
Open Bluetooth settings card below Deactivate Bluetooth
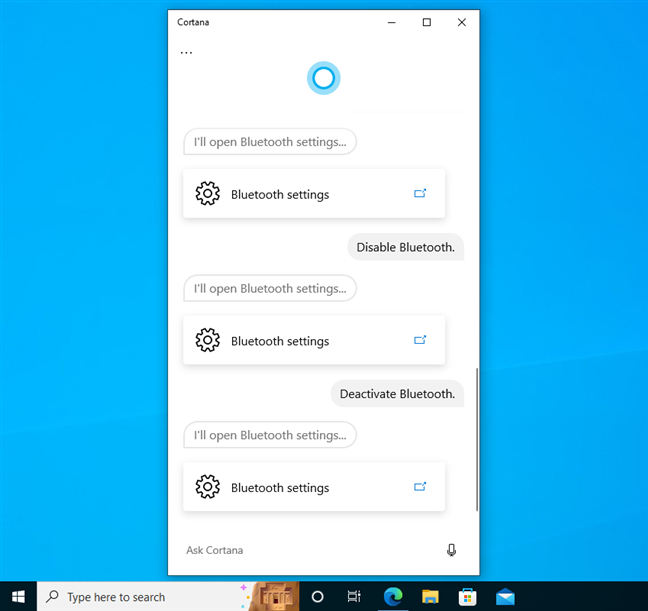314,487
